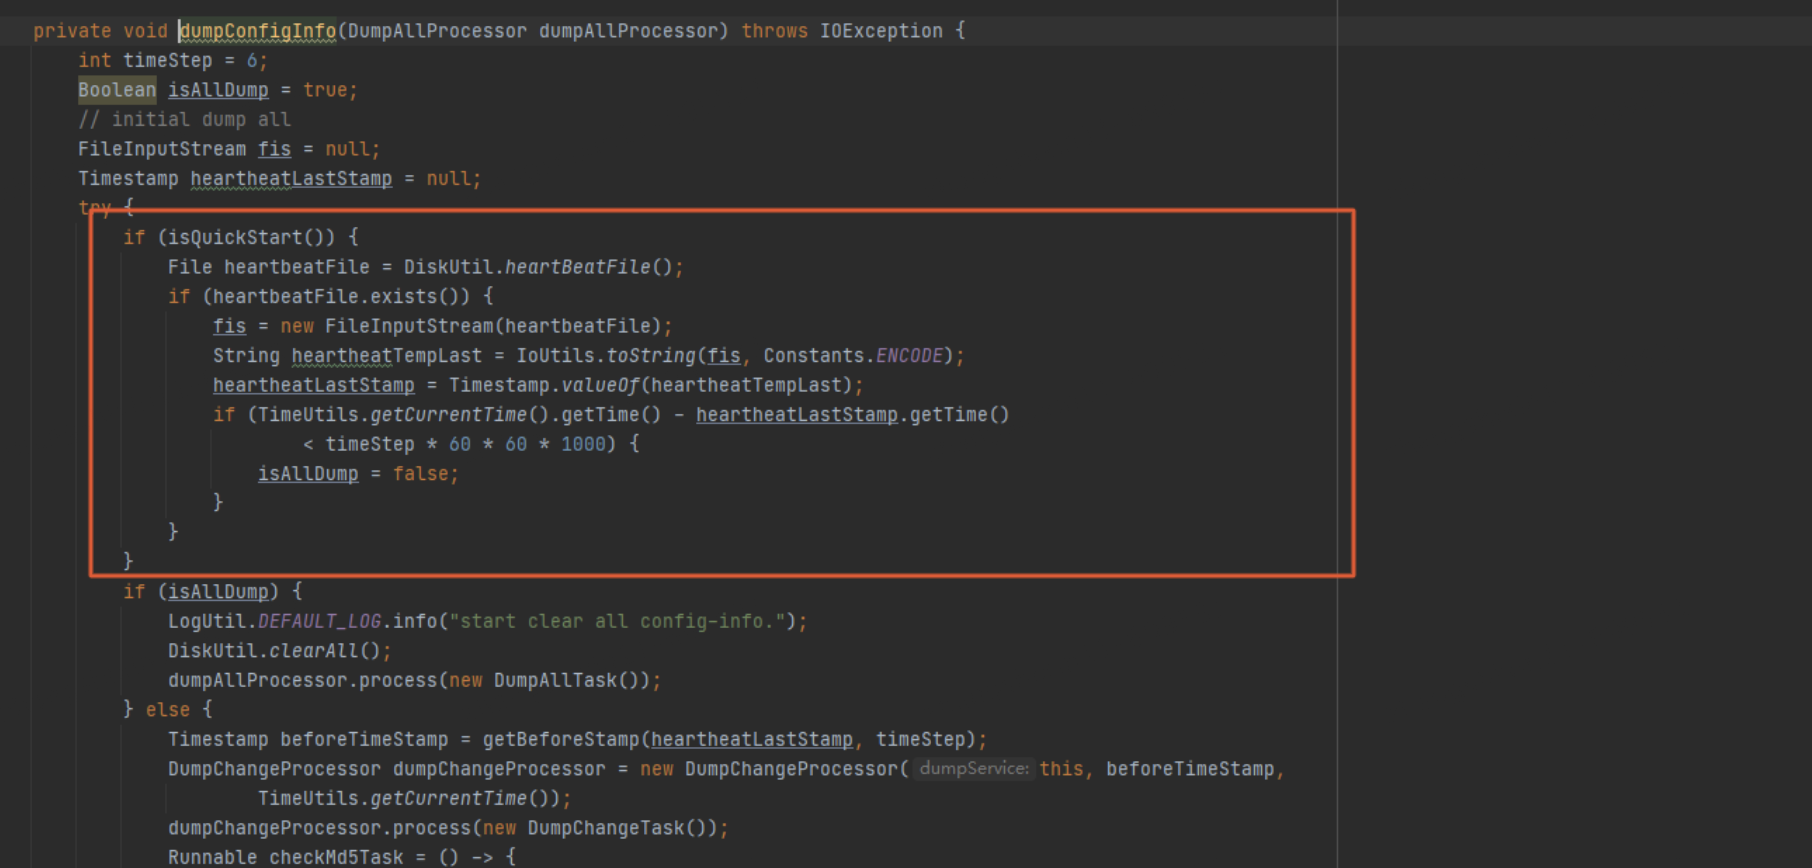Click the IoUtils class name

(x=555, y=355)
